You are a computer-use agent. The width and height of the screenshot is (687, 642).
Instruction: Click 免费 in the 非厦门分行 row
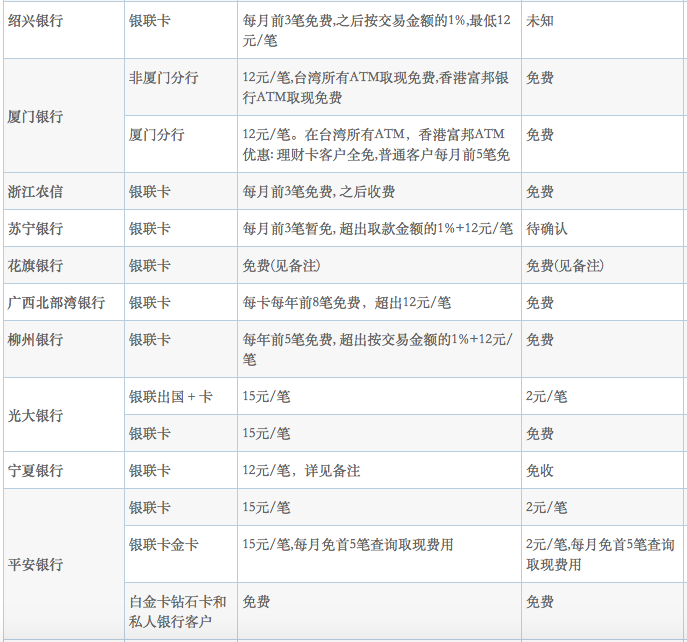540,78
